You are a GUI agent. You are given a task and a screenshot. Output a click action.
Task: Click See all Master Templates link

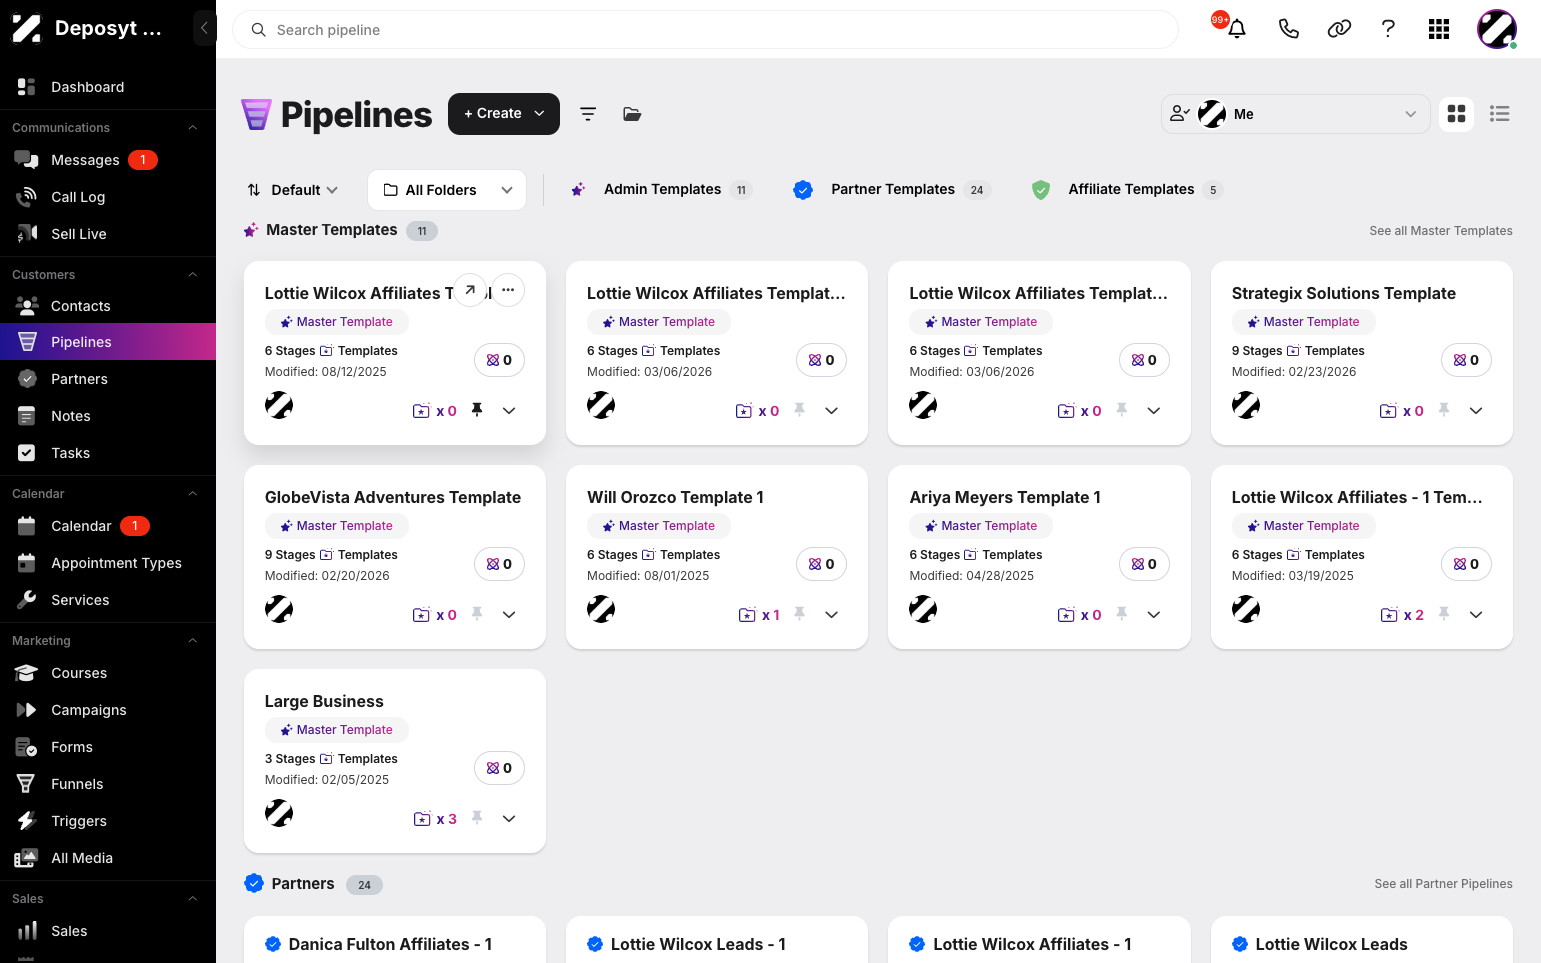(x=1441, y=231)
